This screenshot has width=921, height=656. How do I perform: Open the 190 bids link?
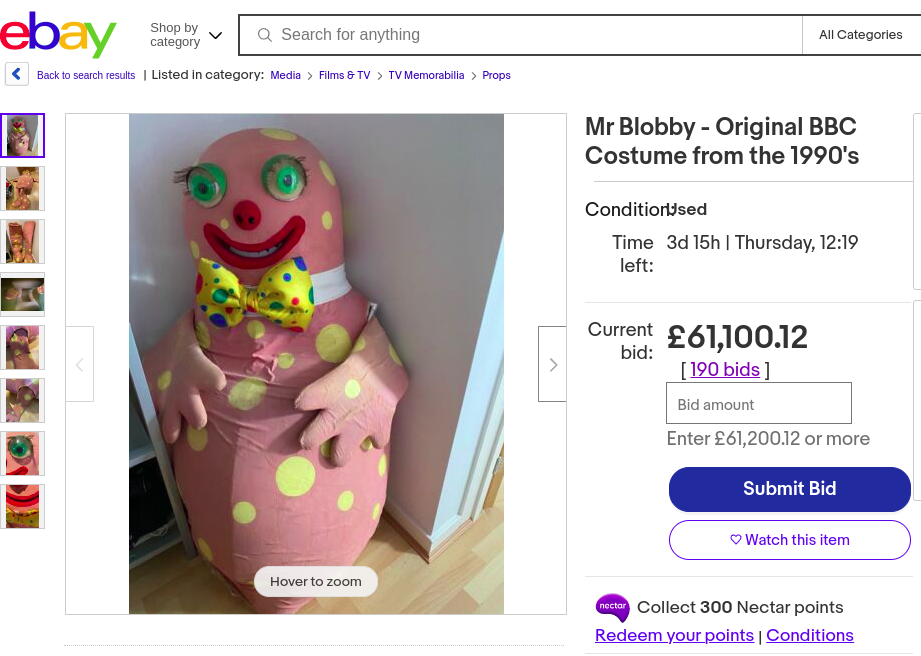pos(725,370)
